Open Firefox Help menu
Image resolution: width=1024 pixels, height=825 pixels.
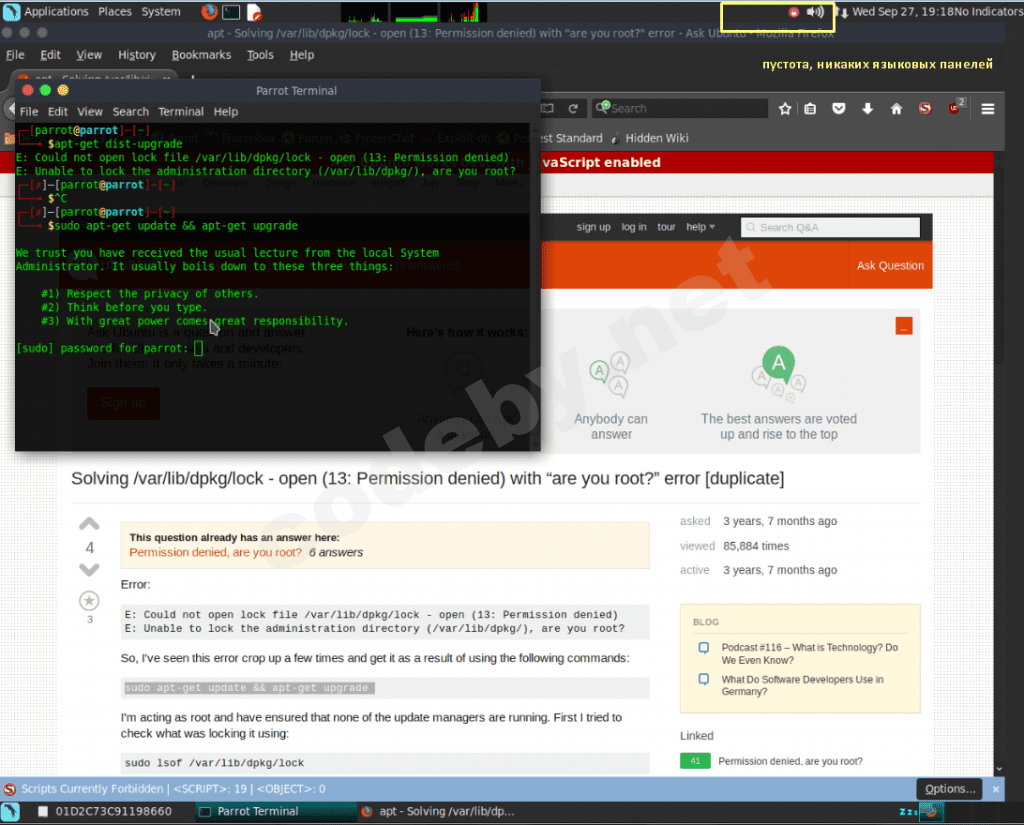coord(302,55)
